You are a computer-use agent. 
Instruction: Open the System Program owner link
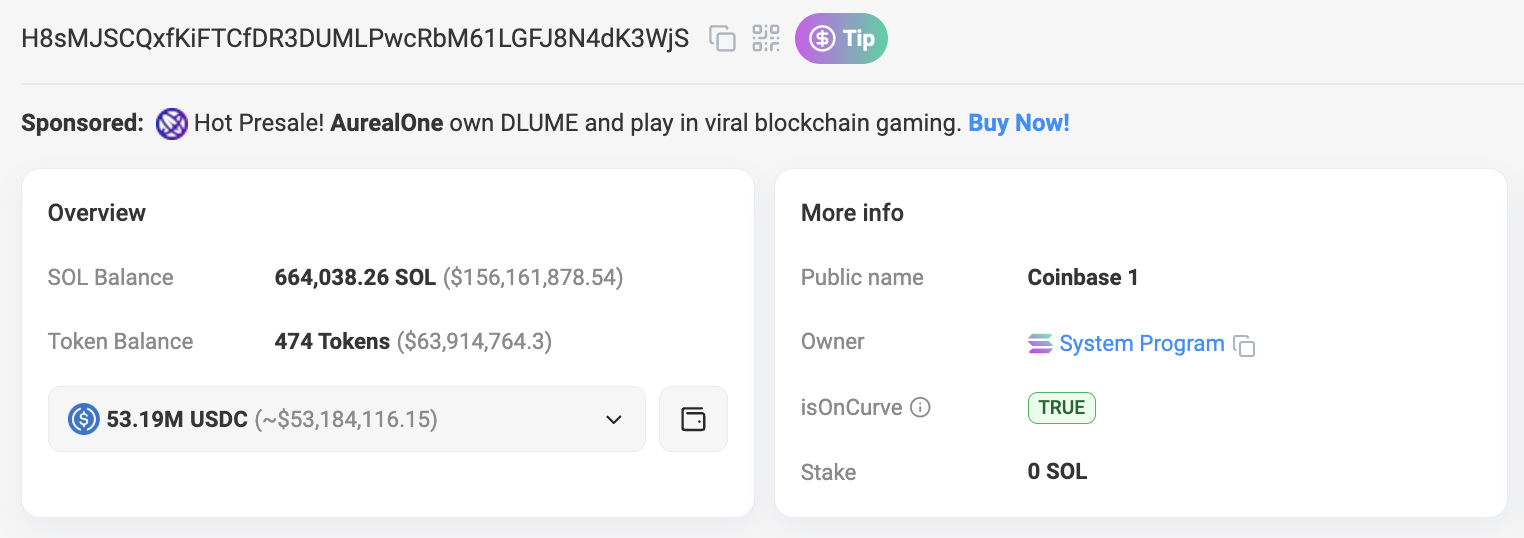point(1141,344)
